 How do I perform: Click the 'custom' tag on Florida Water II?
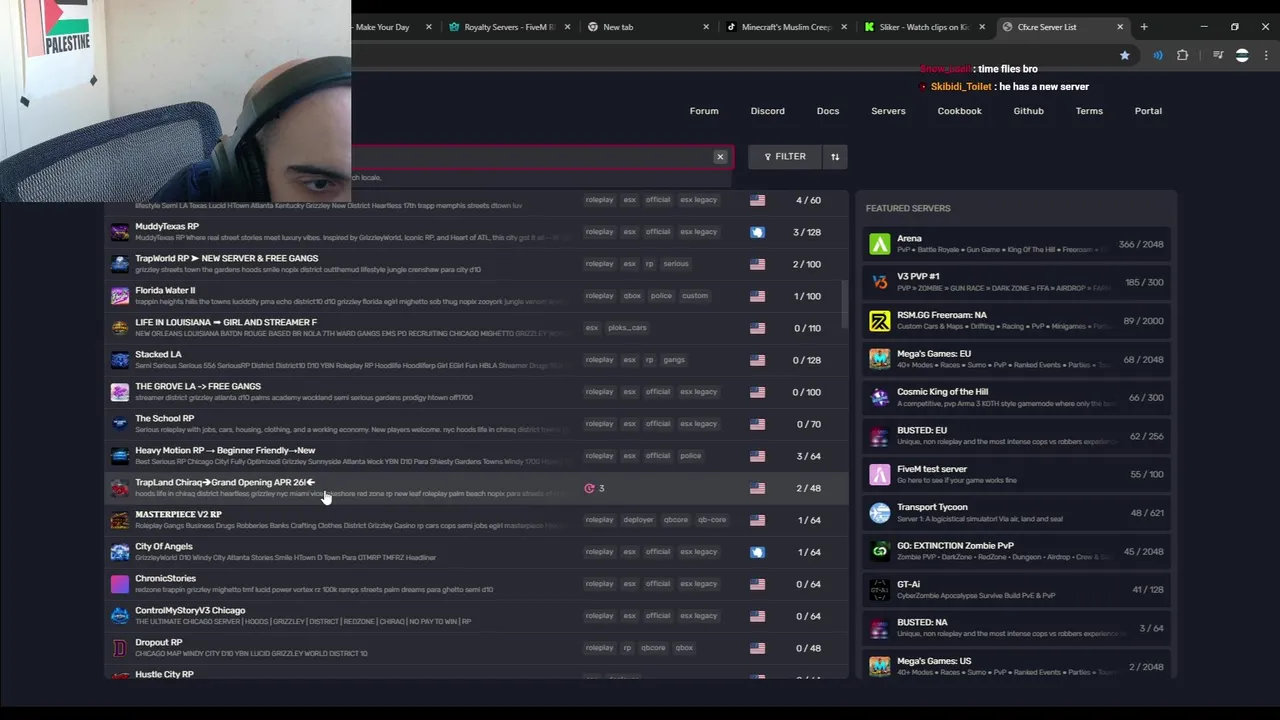695,296
